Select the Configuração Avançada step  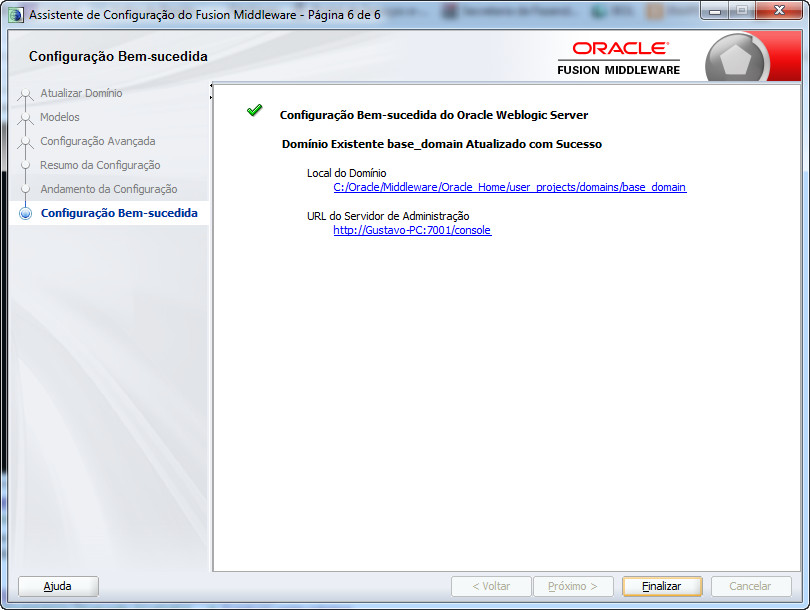tap(98, 141)
